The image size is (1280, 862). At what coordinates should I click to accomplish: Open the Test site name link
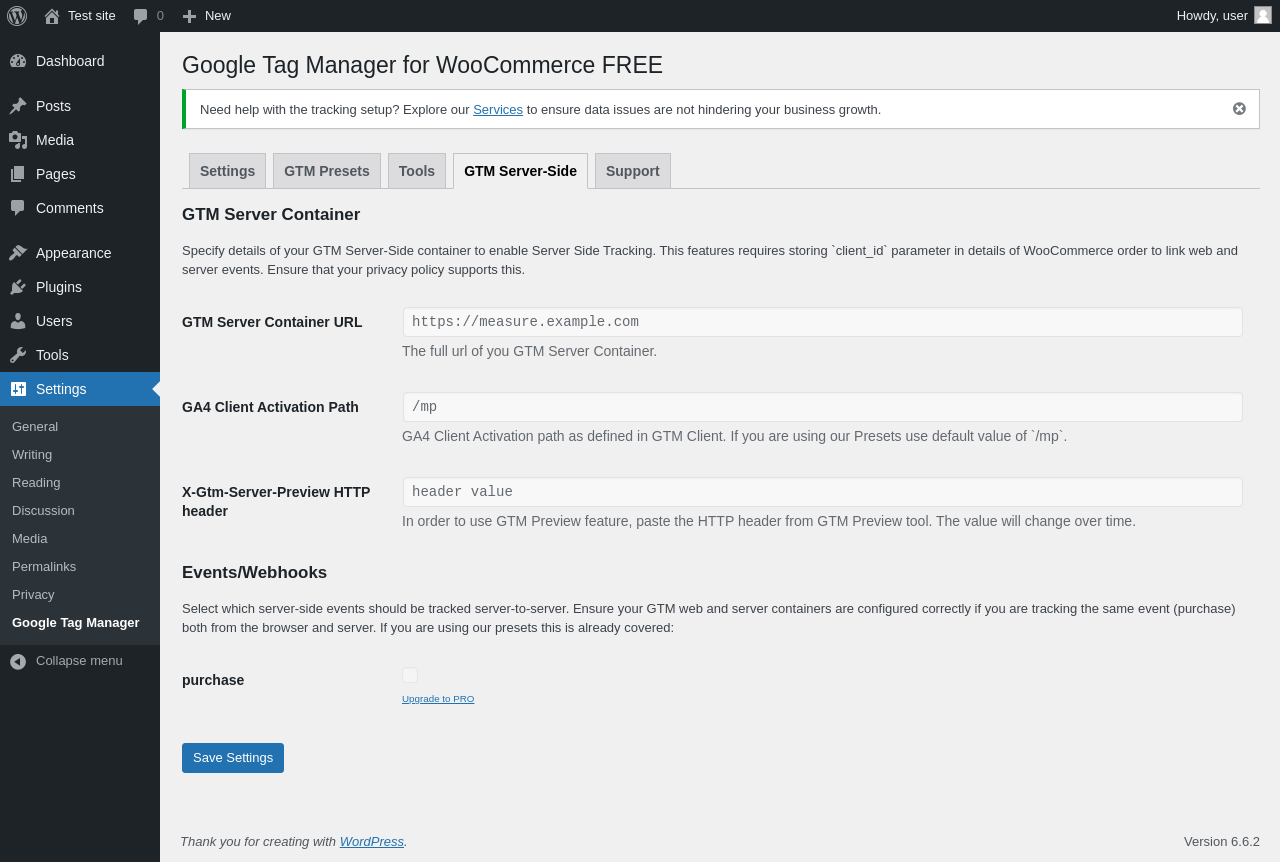tap(92, 16)
